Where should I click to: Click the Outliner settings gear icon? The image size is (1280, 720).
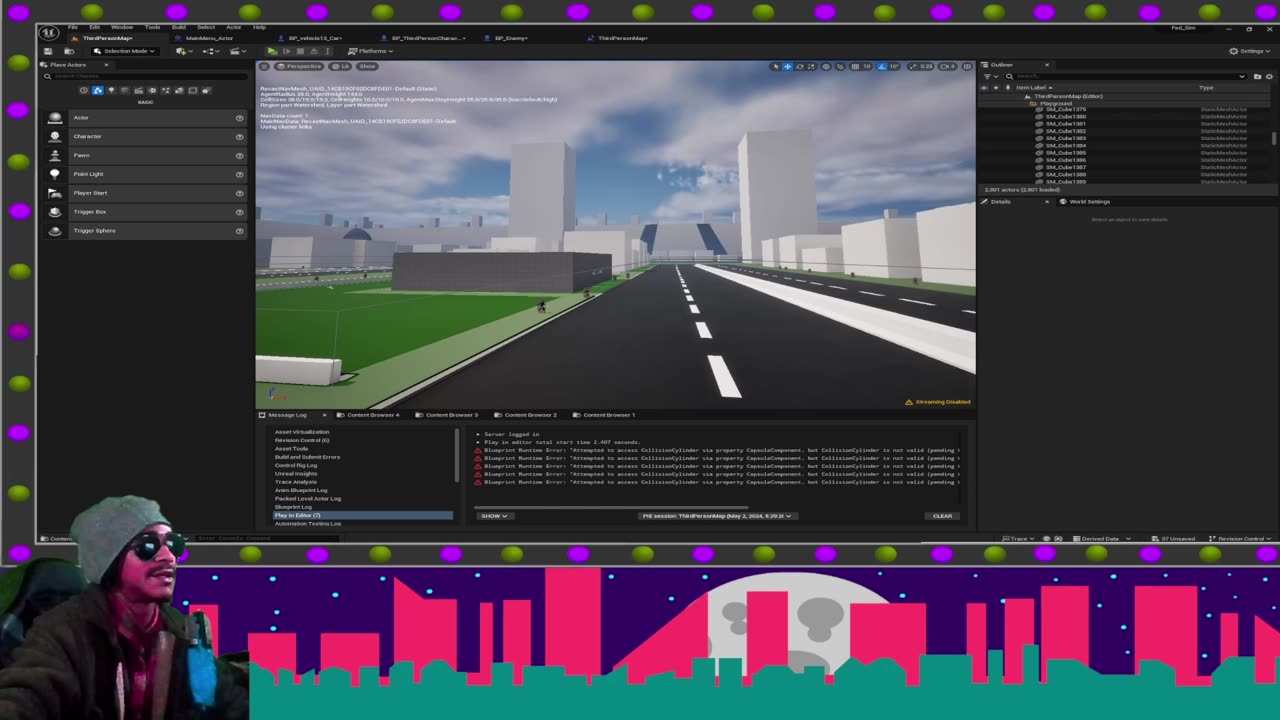[x=1269, y=76]
